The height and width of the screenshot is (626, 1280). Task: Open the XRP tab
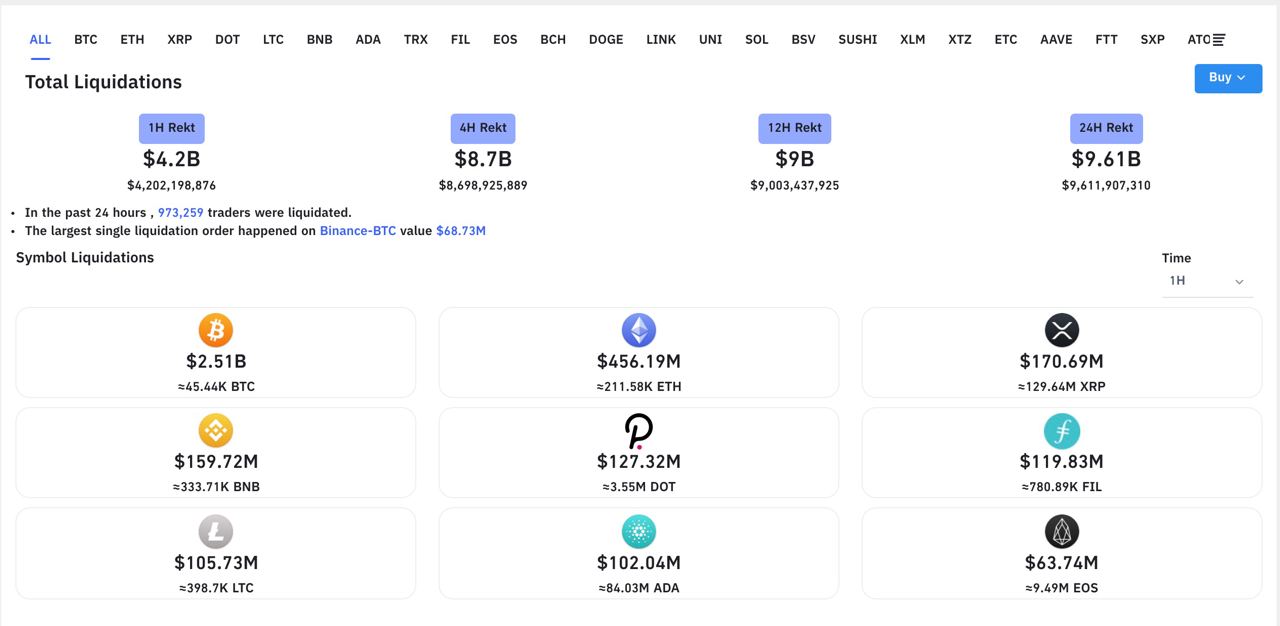(180, 40)
